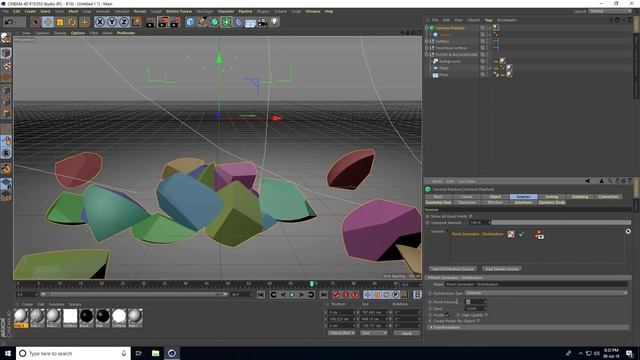Screen dimensions: 640x360
Task: Click the Make Editable icon in left toolbar
Action: (6, 38)
